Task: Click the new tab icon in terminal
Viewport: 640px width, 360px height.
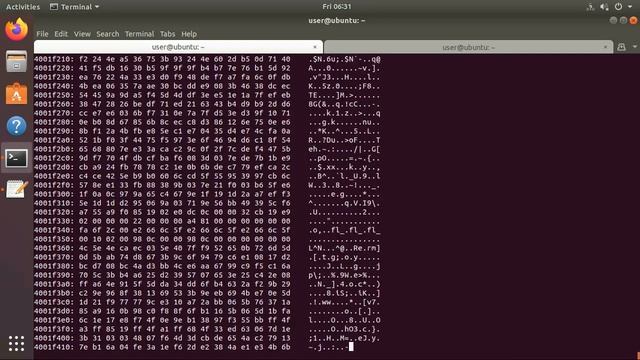Action: [x=621, y=47]
